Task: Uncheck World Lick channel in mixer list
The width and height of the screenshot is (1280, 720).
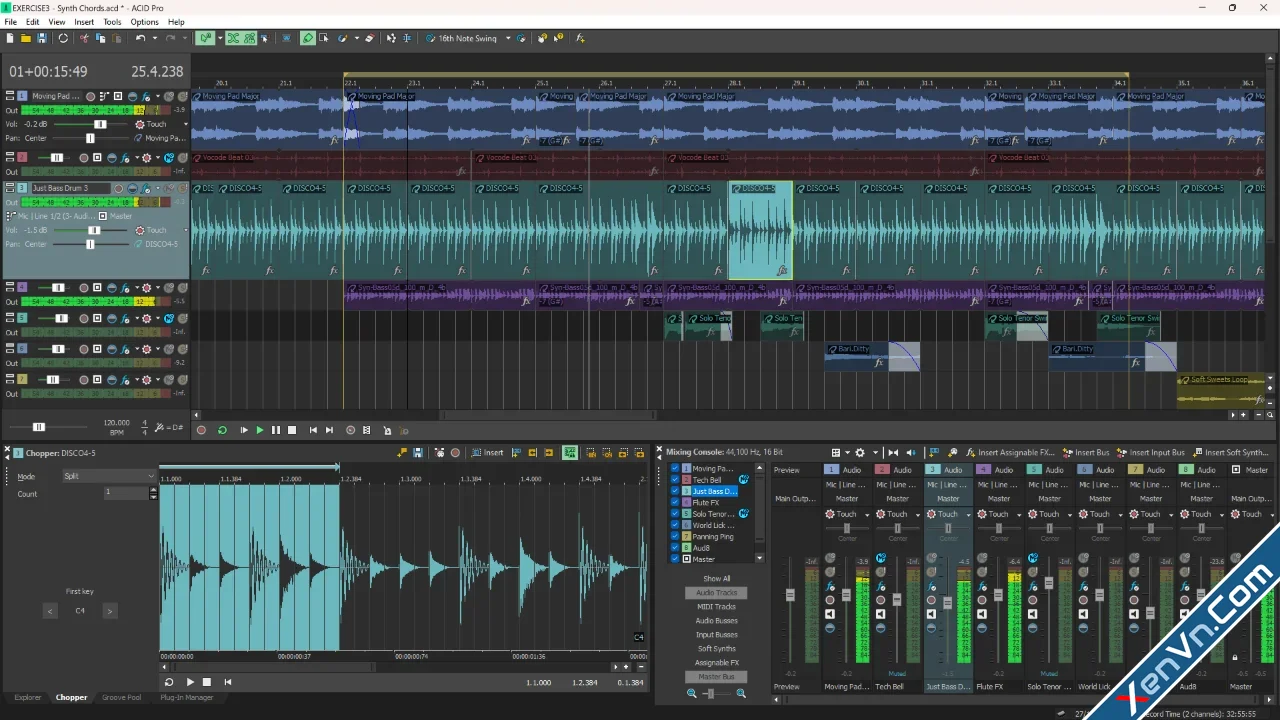Action: [675, 525]
